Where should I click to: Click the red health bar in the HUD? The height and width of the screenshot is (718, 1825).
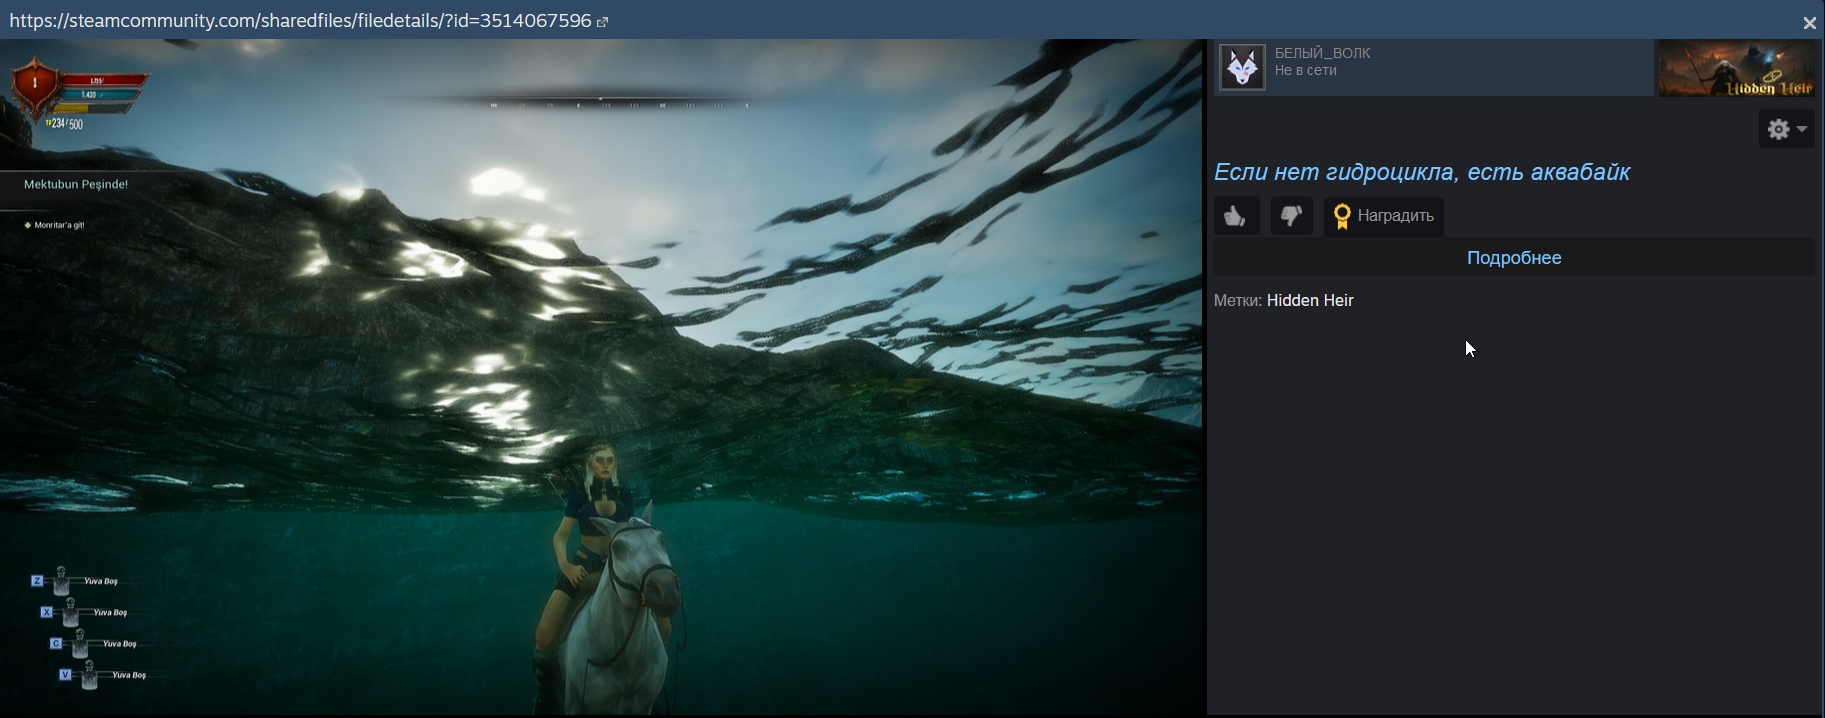(105, 80)
